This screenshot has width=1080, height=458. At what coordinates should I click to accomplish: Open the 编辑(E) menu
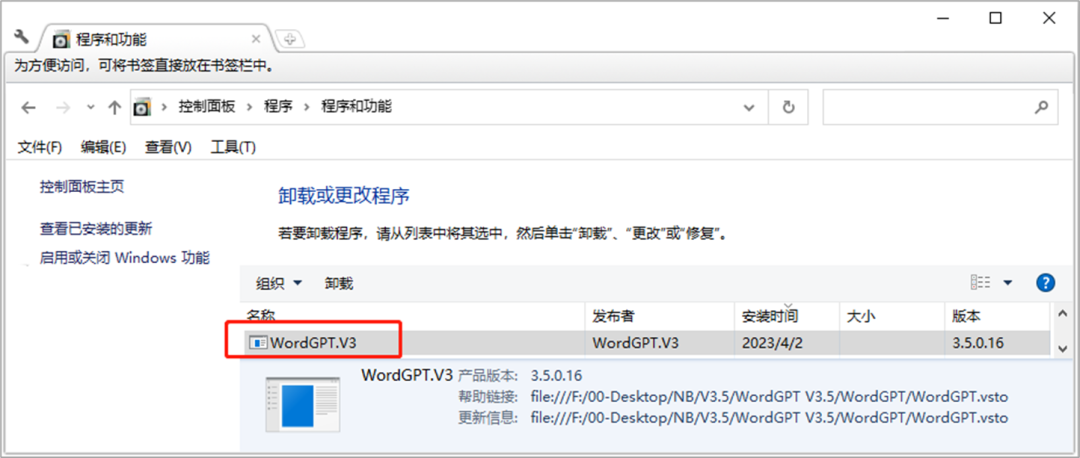point(103,147)
